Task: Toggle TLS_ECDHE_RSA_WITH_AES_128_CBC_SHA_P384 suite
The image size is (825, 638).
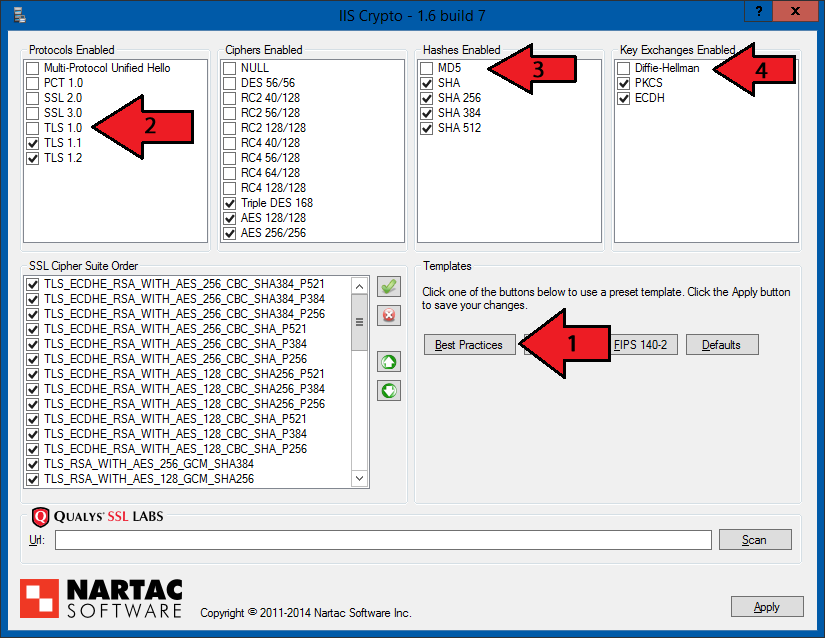Action: 33,434
